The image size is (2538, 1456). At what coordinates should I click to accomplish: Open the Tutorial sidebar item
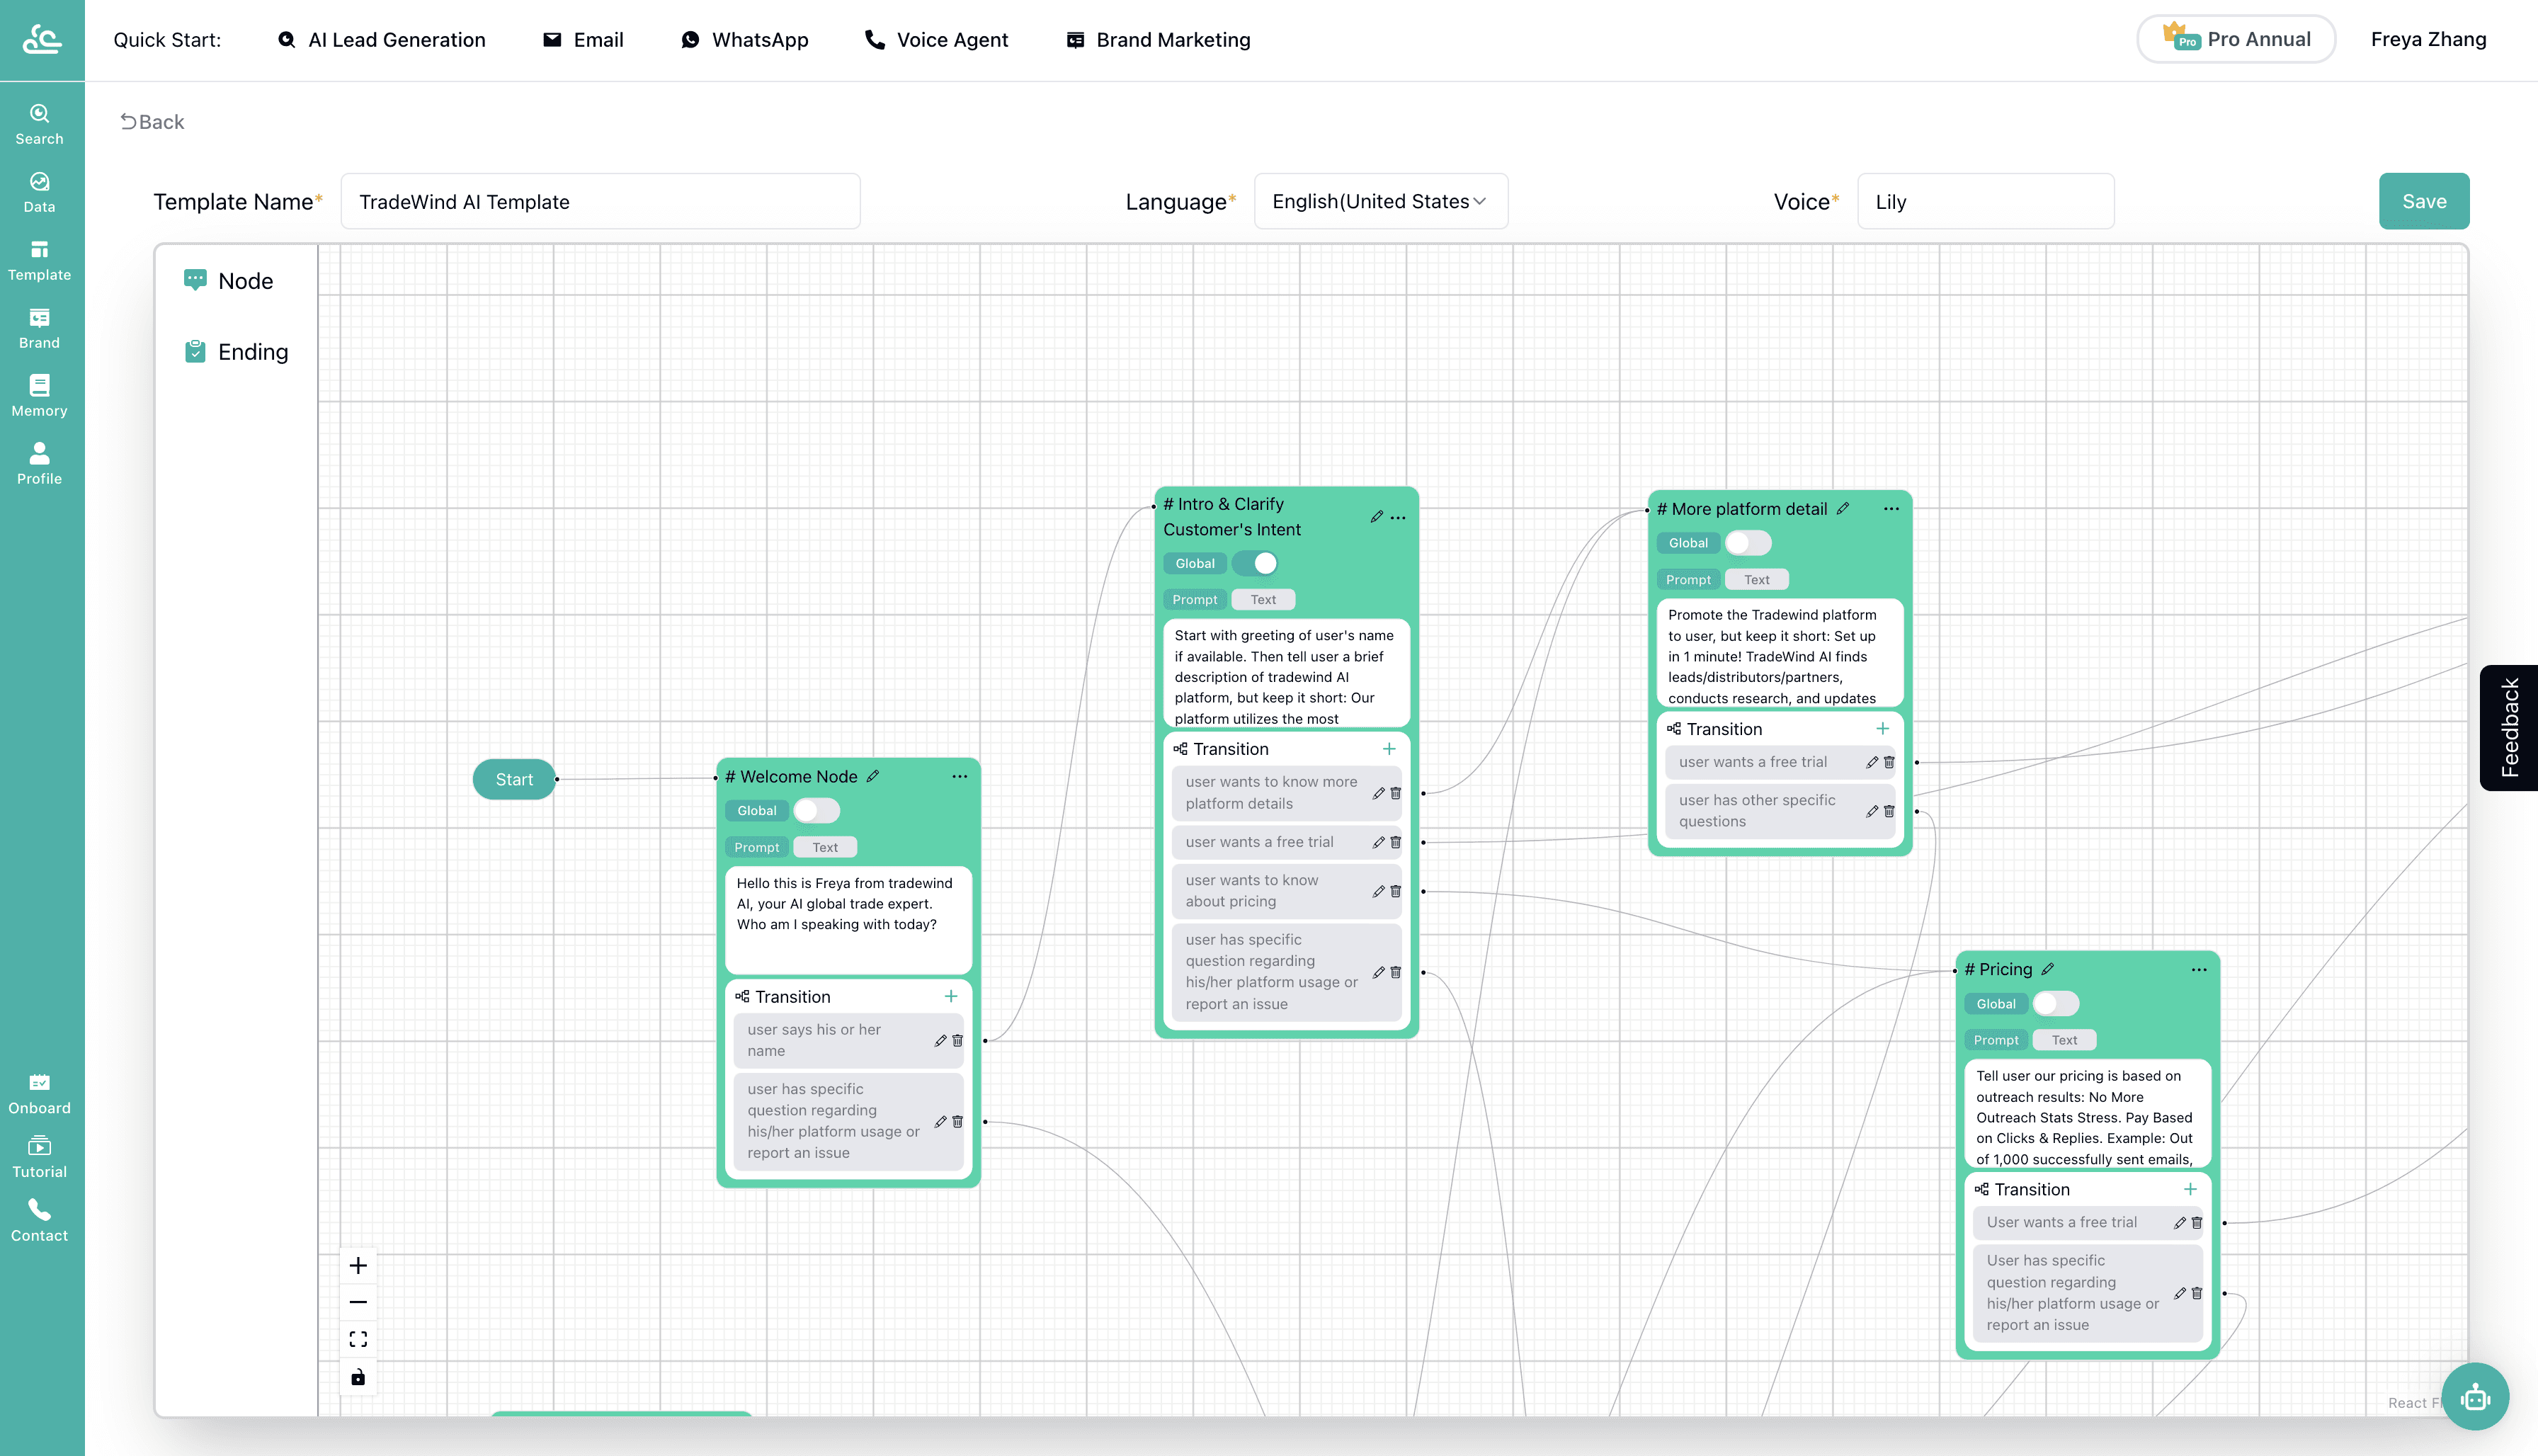click(39, 1157)
